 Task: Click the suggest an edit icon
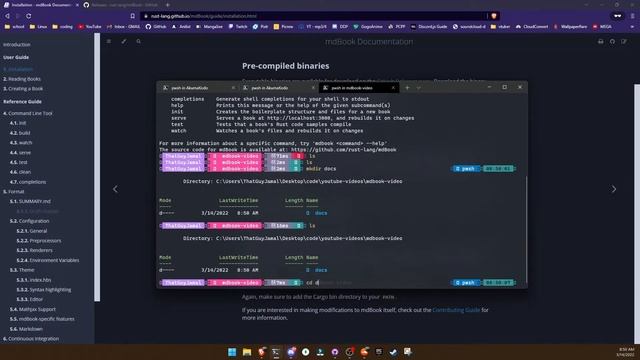point(624,41)
